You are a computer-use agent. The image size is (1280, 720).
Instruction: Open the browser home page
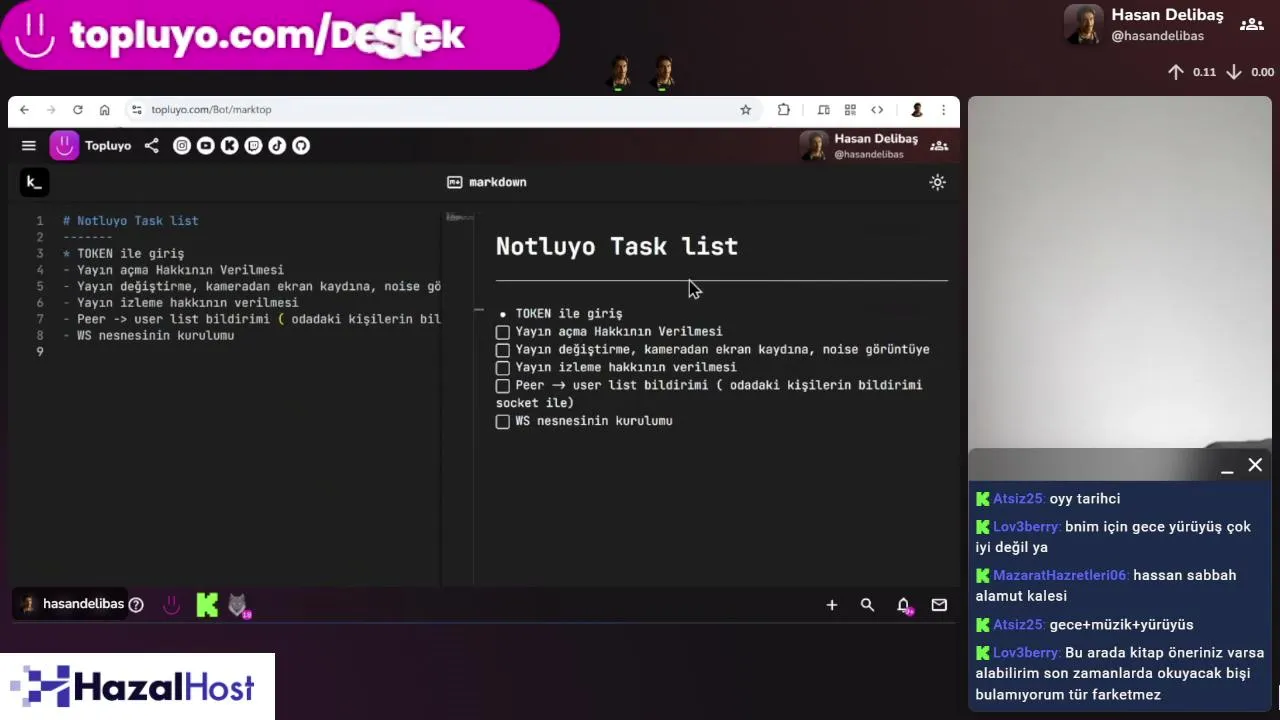(104, 110)
